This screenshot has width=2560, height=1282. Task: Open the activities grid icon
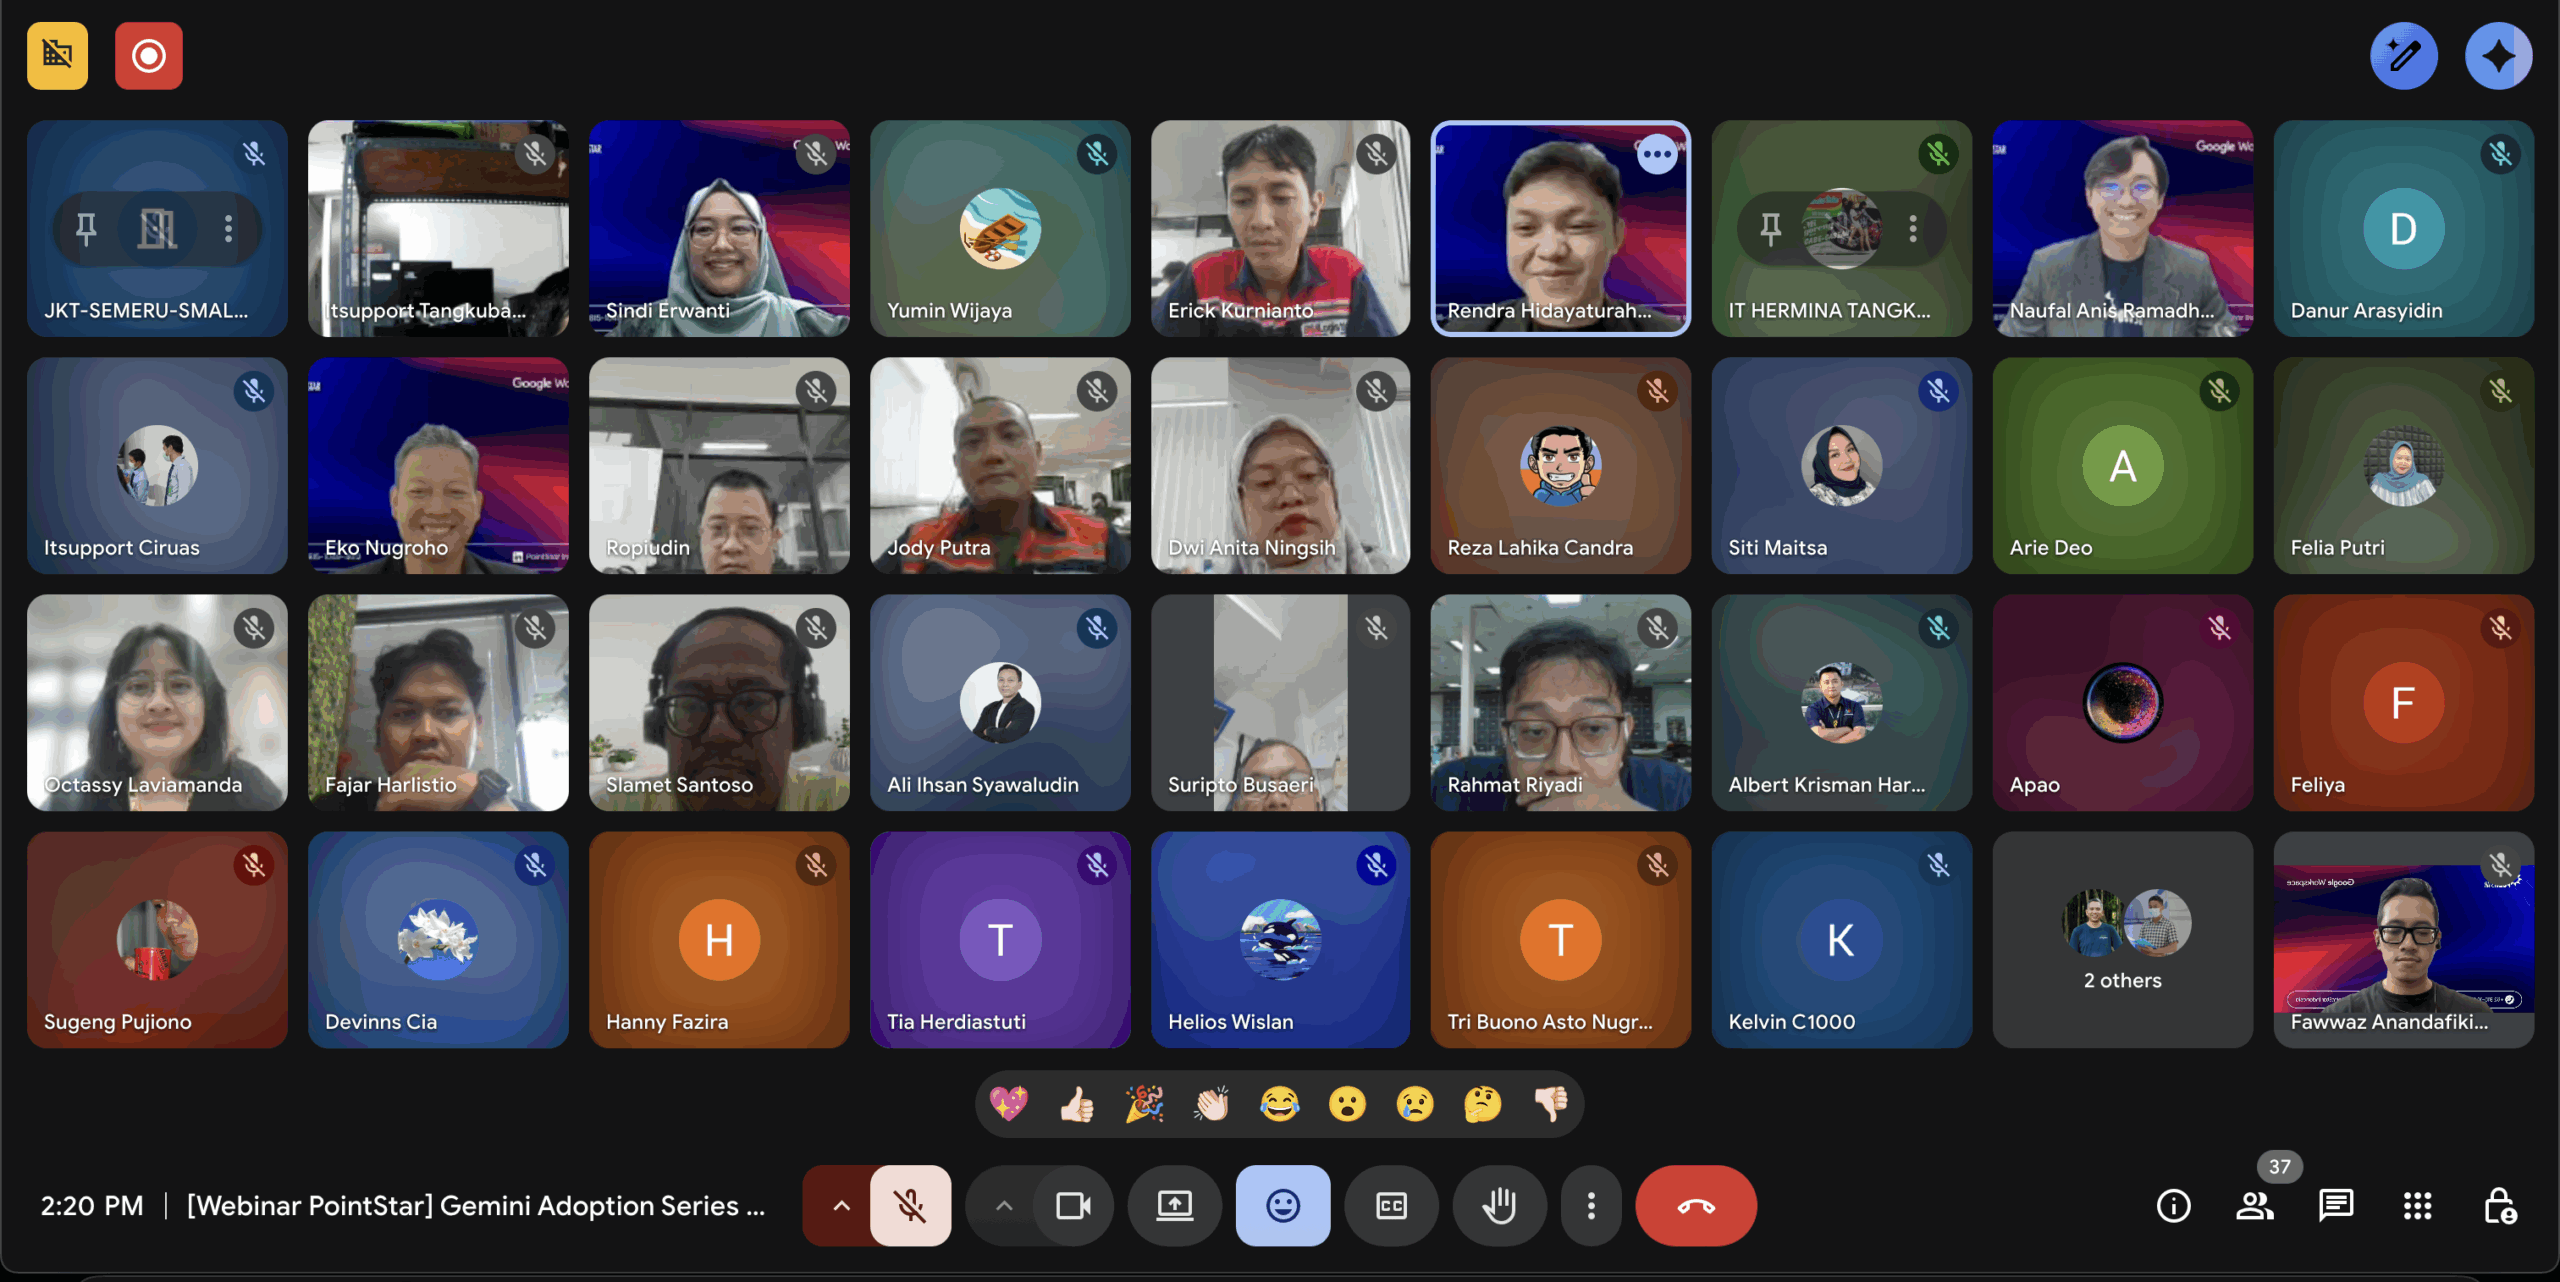pos(2417,1206)
